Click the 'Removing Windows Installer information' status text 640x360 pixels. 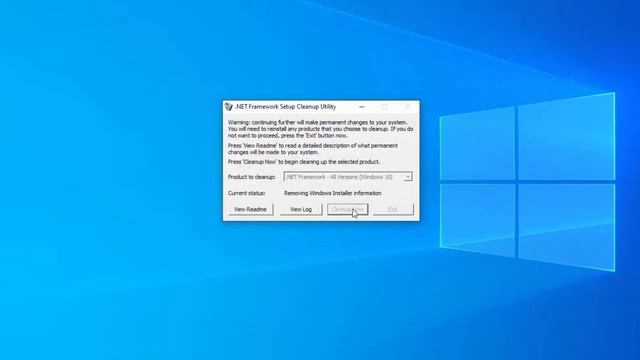(333, 193)
